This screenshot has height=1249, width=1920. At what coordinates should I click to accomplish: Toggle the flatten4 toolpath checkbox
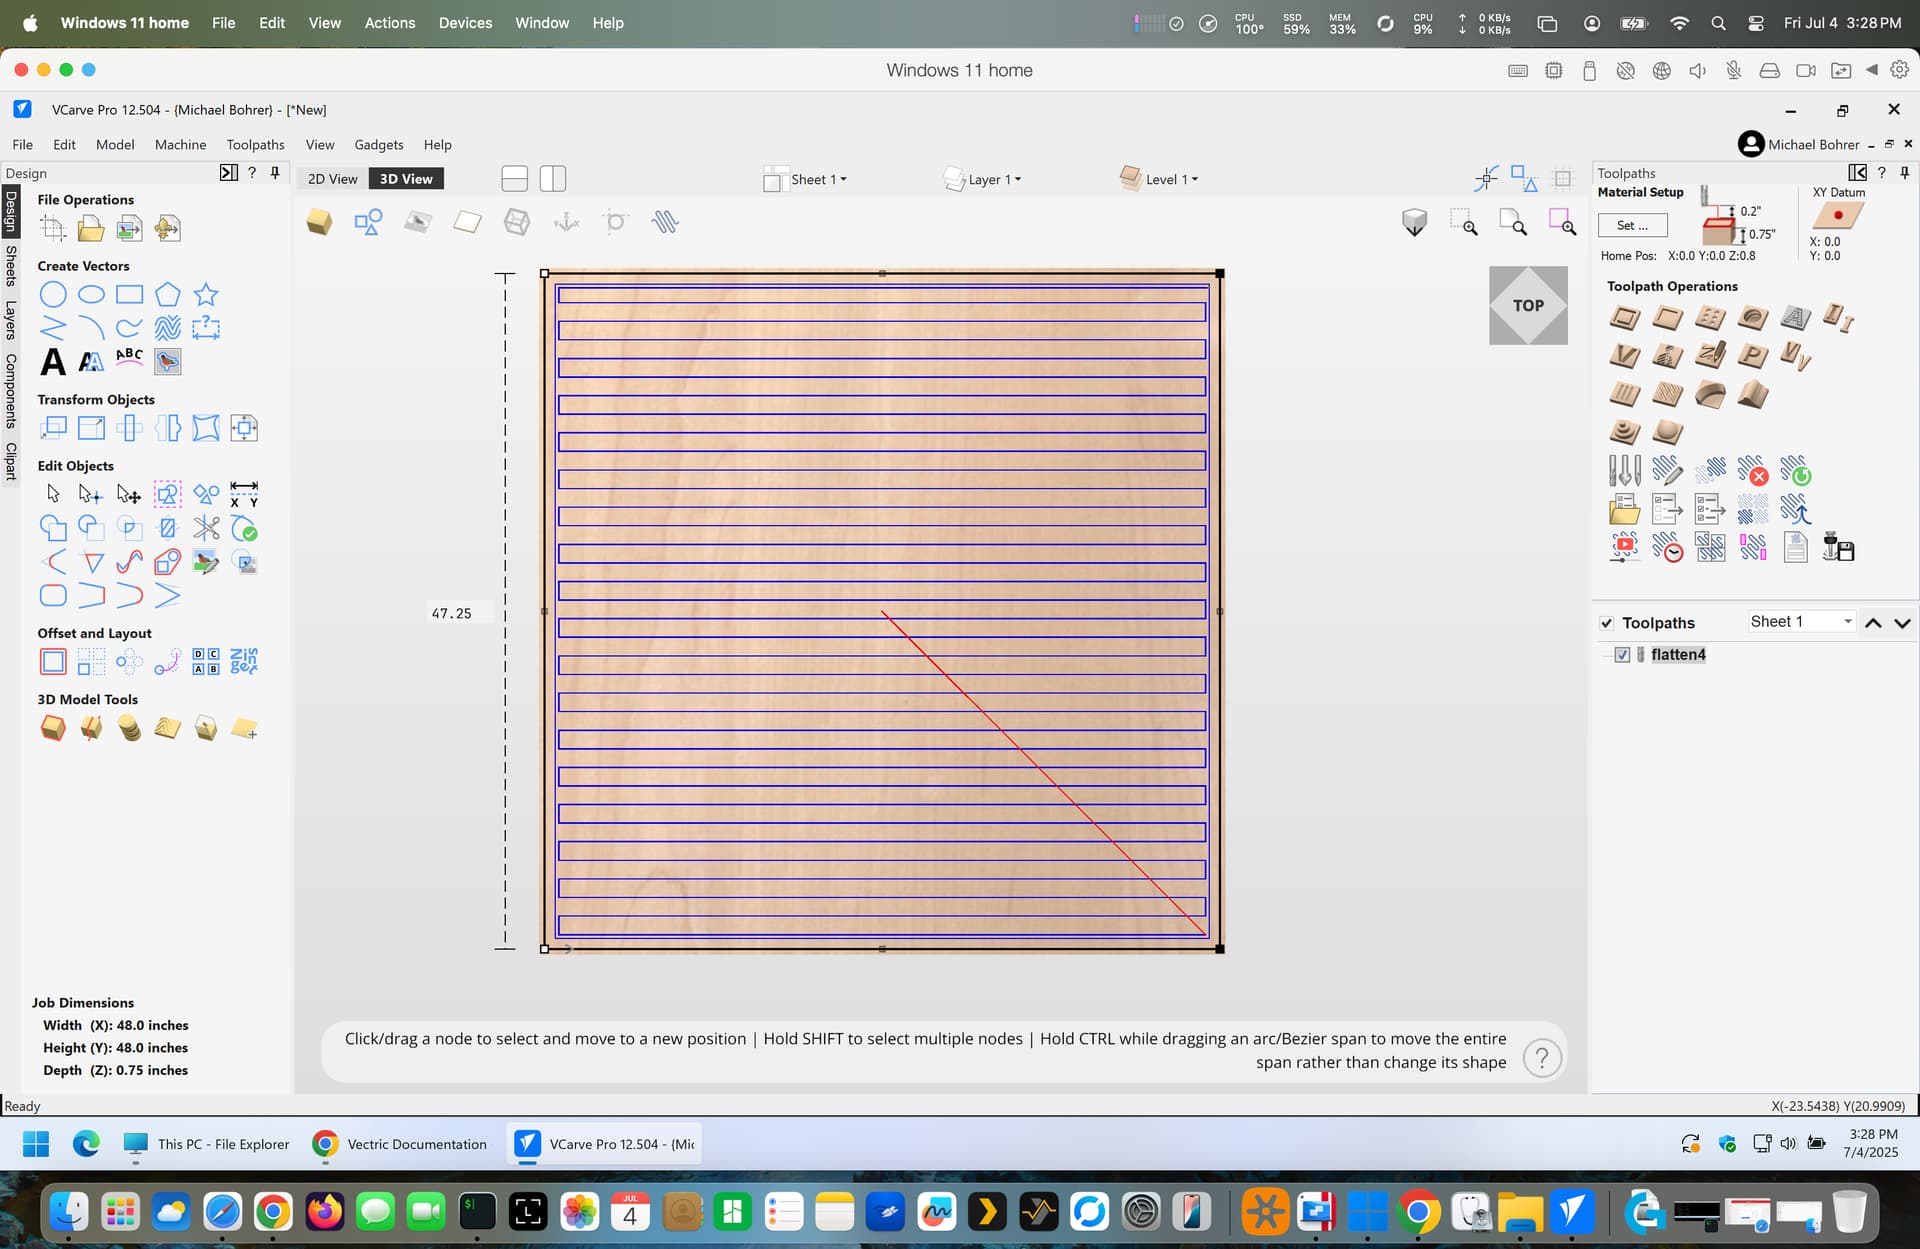(1623, 655)
